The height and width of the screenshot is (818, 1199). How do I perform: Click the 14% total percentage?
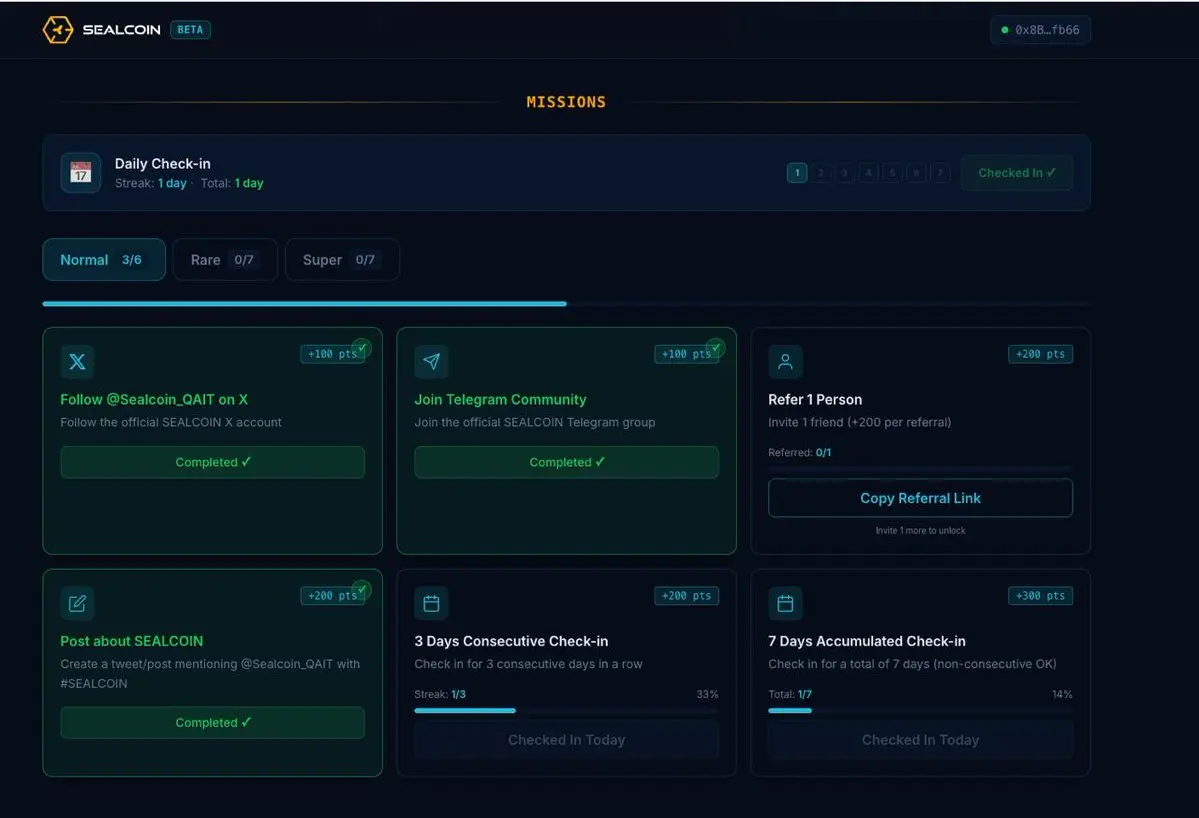coord(1062,694)
